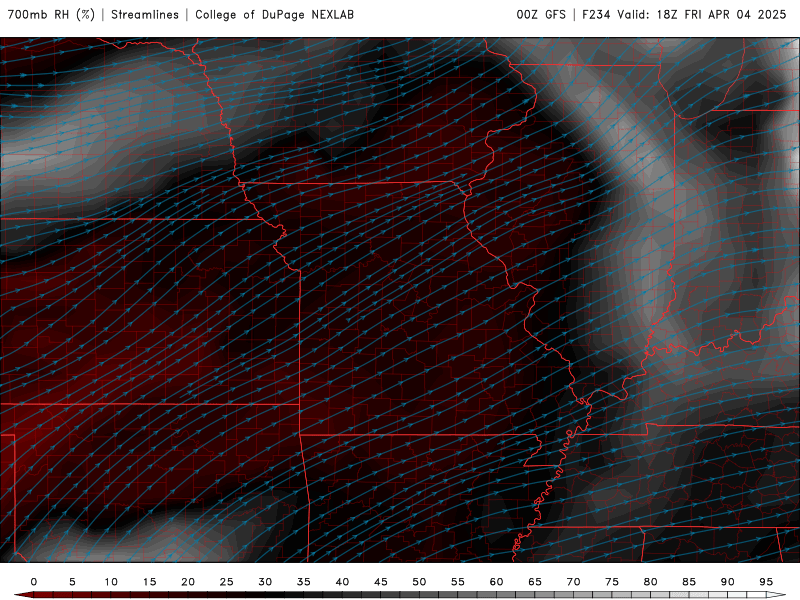Click the "Valid: 18Z FRI APR 04 2025" text

coord(702,14)
